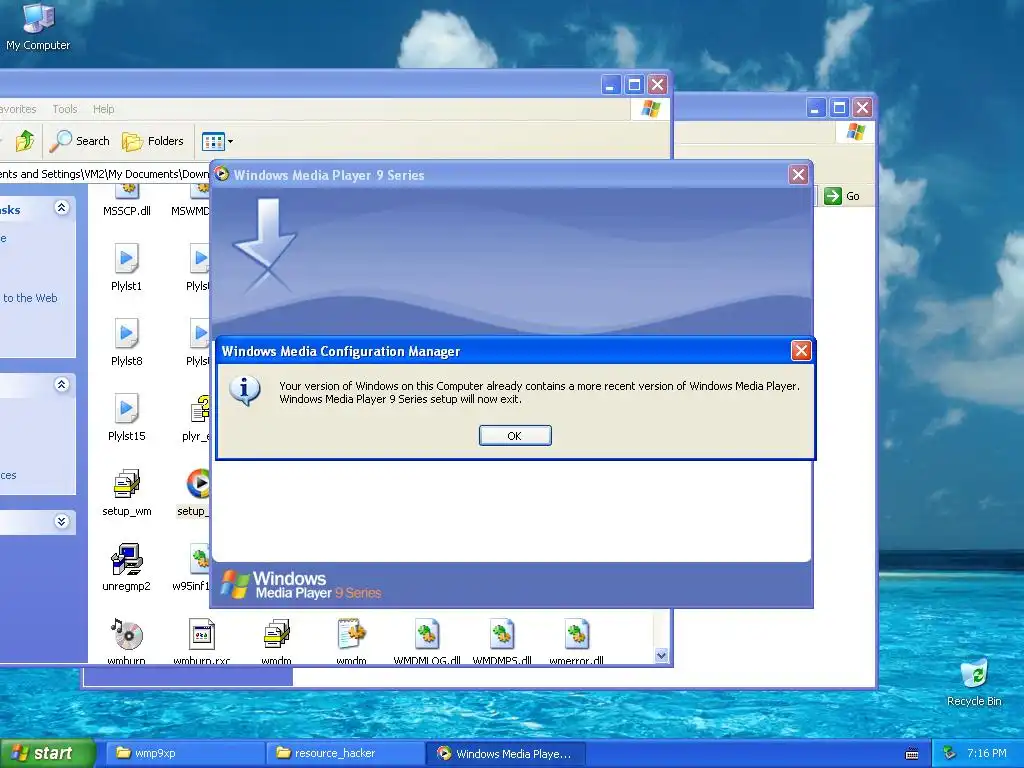Expand the bottom collapsed sidebar panel

[61, 521]
